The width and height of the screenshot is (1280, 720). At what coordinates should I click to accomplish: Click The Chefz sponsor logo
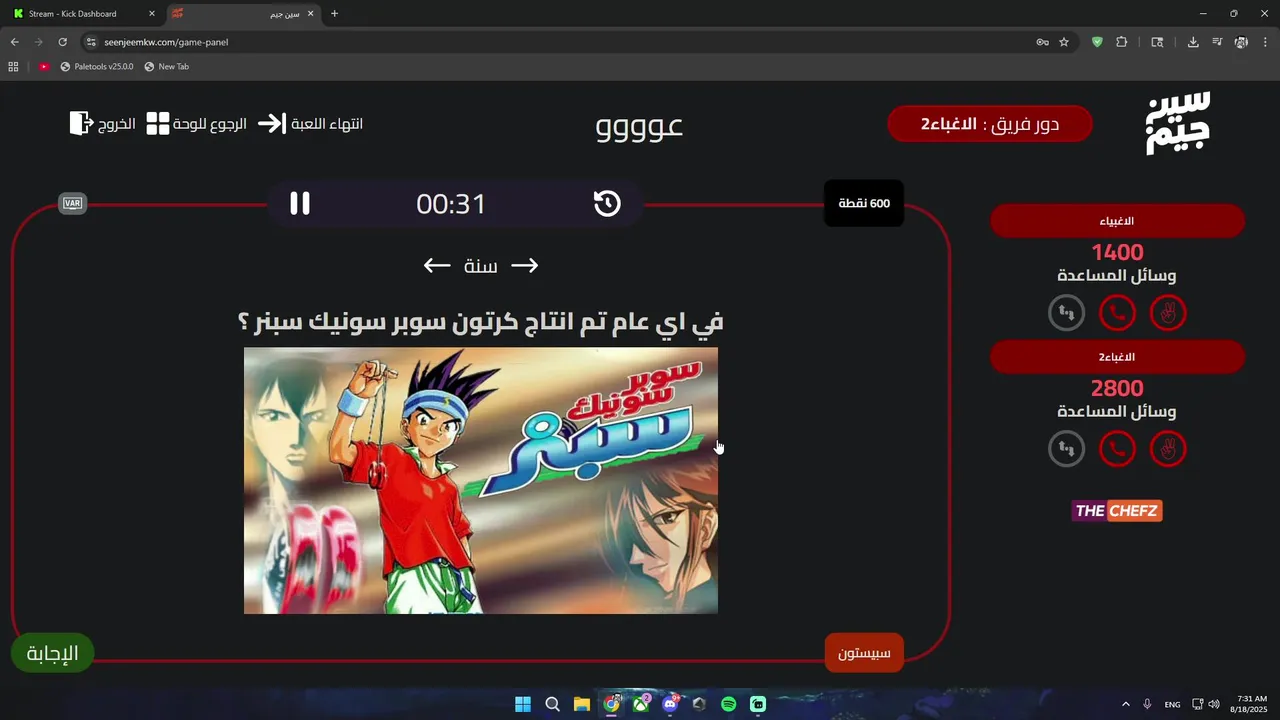(x=1117, y=511)
